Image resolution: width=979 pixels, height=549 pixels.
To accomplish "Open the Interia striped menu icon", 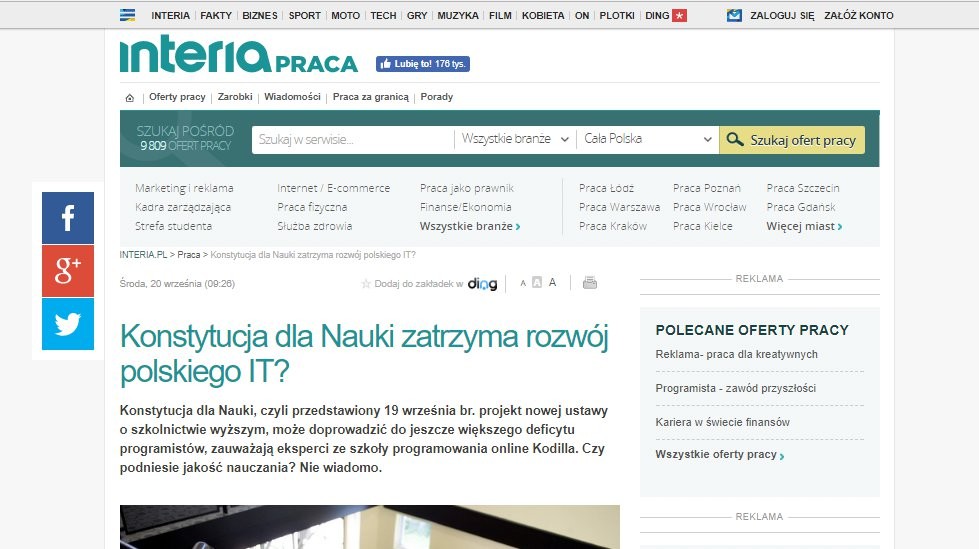I will point(127,15).
